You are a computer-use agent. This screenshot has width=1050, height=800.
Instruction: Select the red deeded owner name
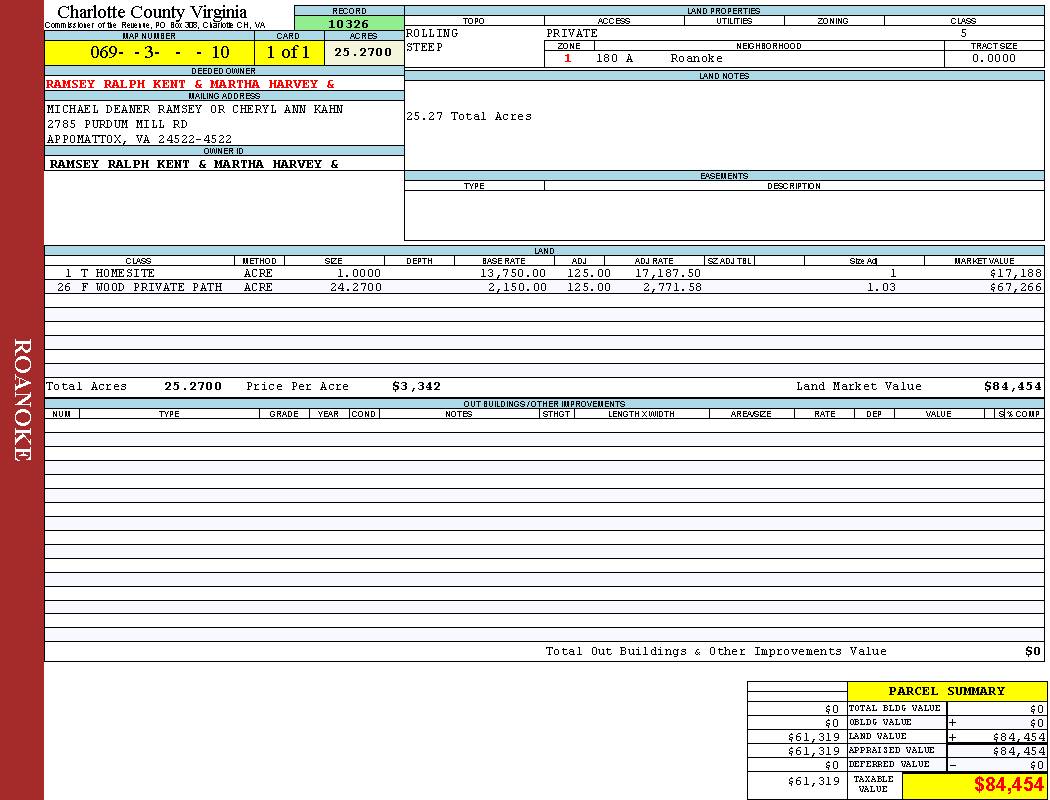(190, 85)
